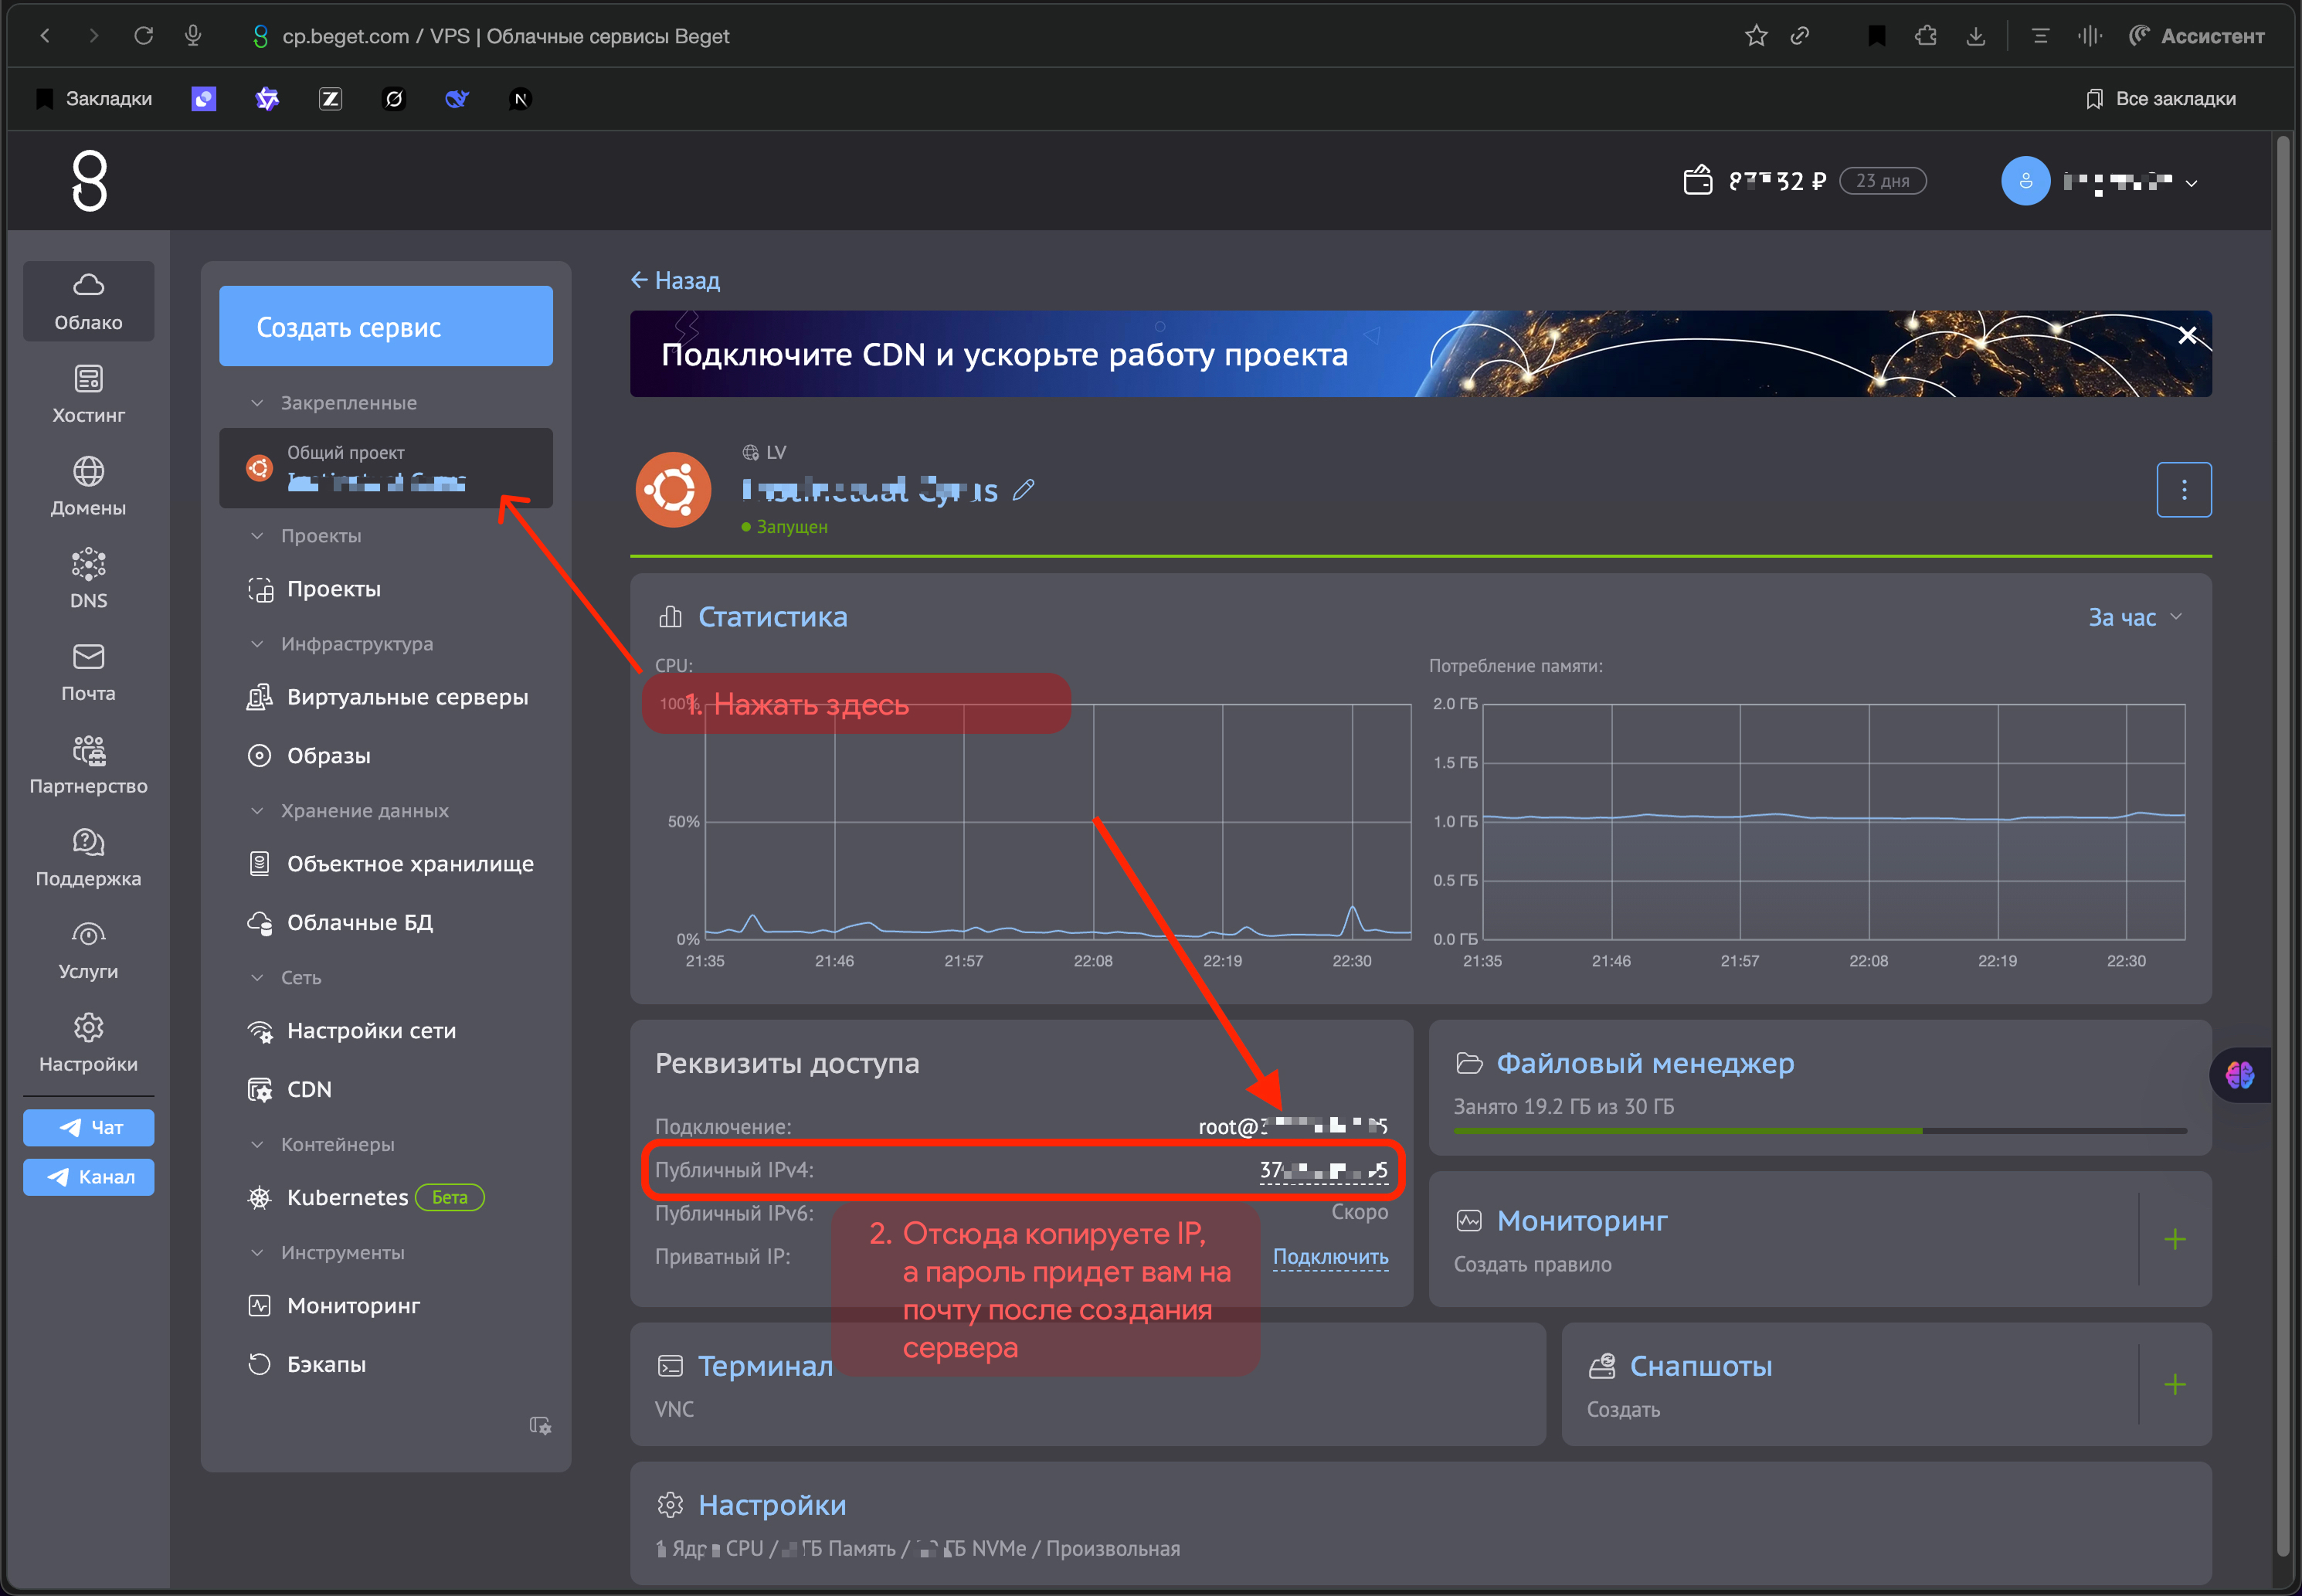Open browser downloads
This screenshot has height=1596, width=2302.
pos(1975,36)
